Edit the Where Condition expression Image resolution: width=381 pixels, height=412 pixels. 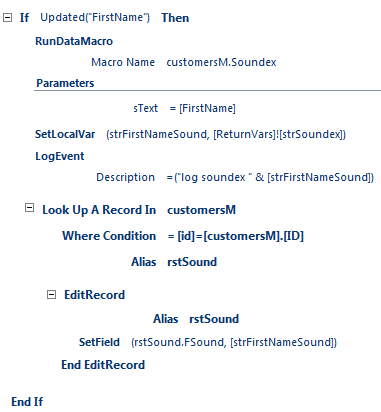click(236, 236)
